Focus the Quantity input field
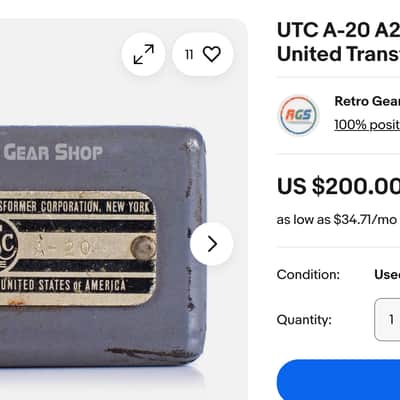The height and width of the screenshot is (400, 400). [x=387, y=319]
